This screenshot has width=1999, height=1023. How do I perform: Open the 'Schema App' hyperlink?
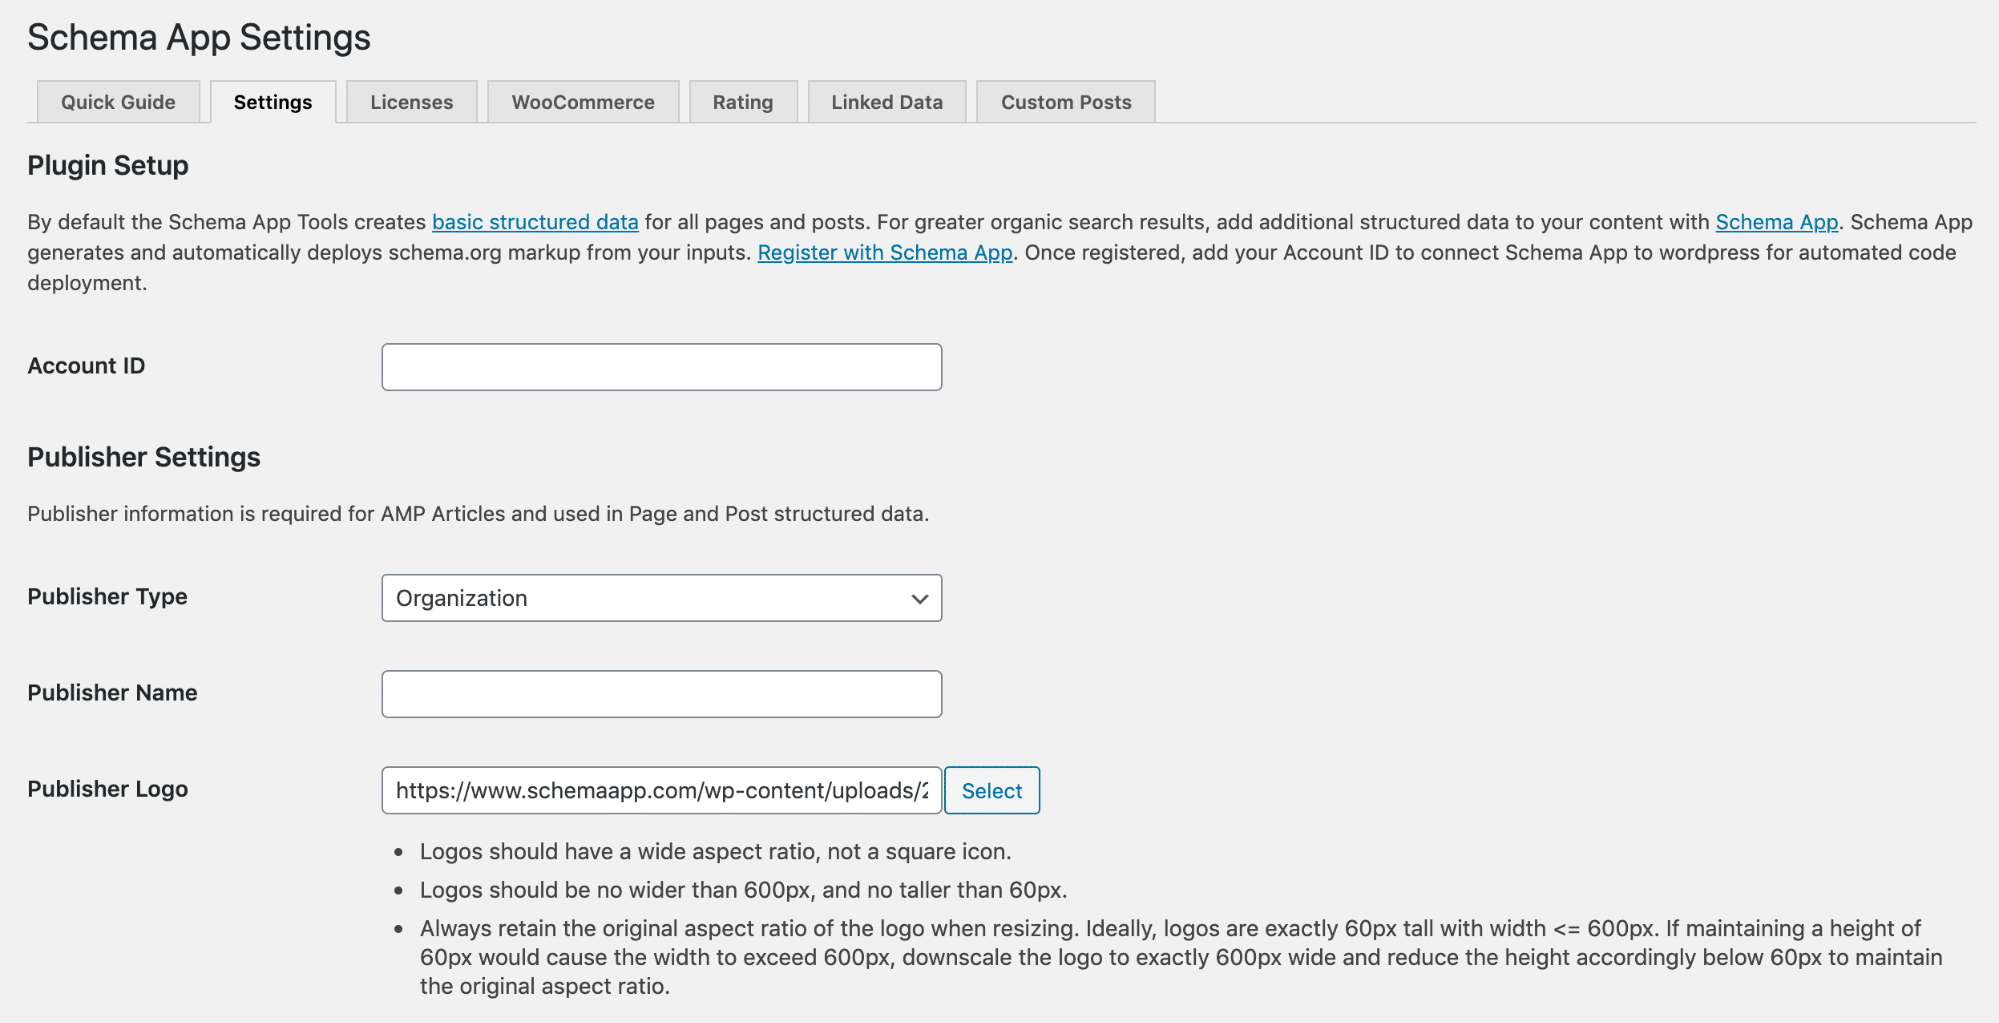pos(1776,222)
